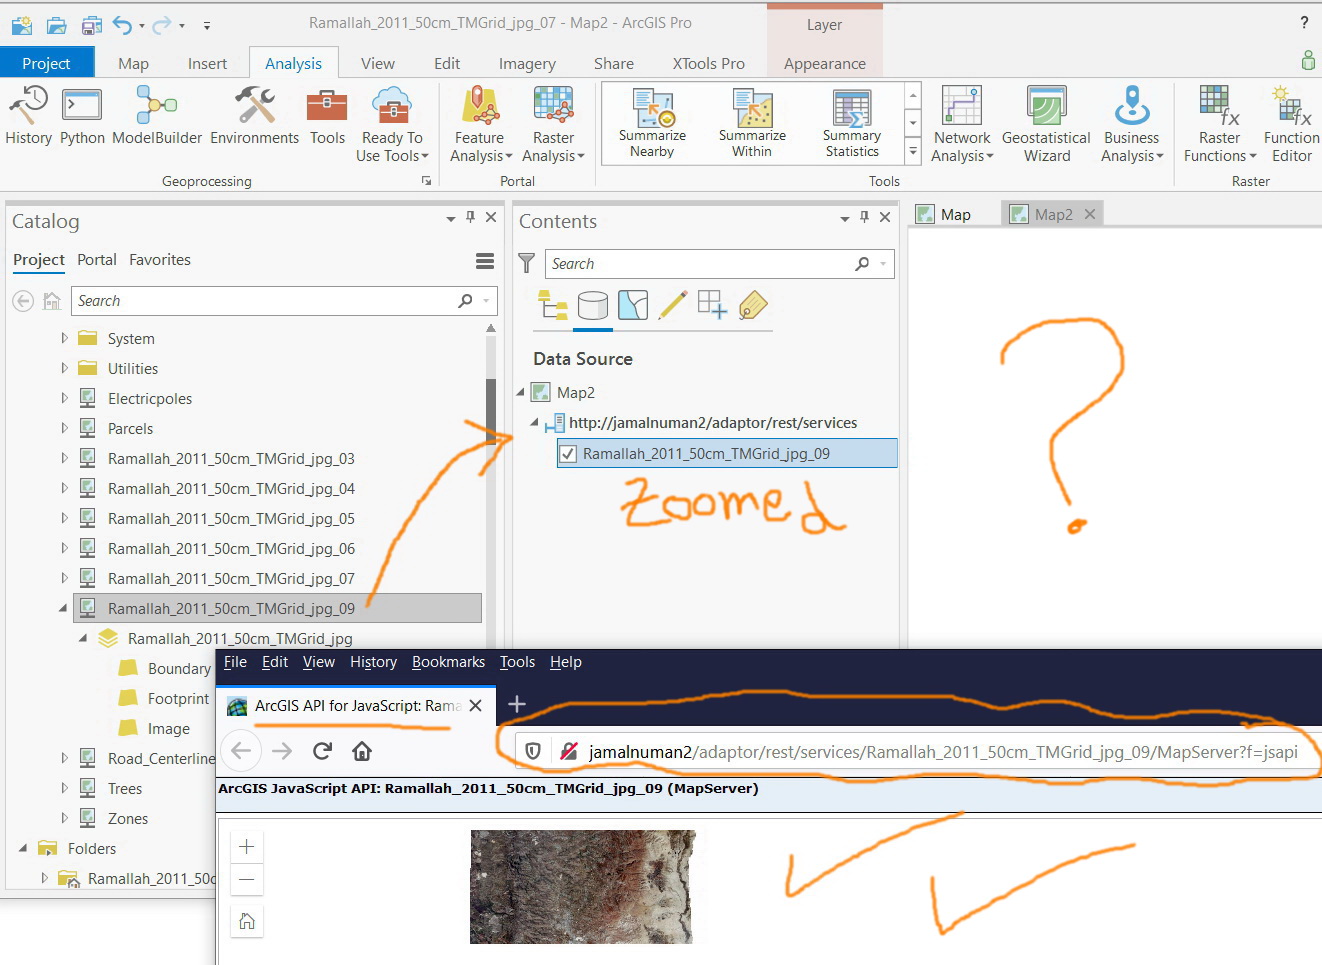The width and height of the screenshot is (1322, 965).
Task: Open the XTools Pro ribbon tab
Action: point(708,63)
